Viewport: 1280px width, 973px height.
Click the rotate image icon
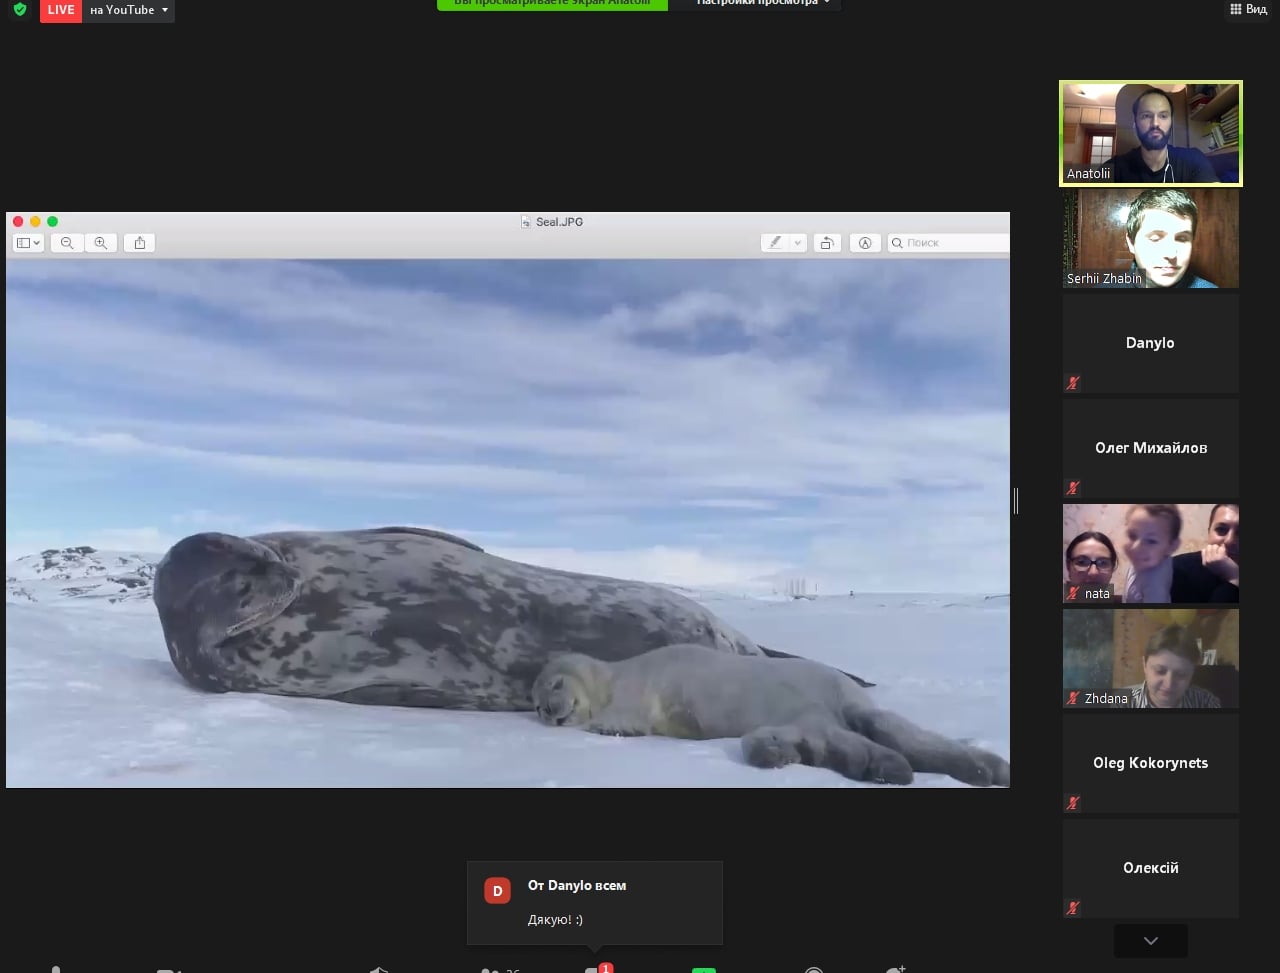coord(827,243)
